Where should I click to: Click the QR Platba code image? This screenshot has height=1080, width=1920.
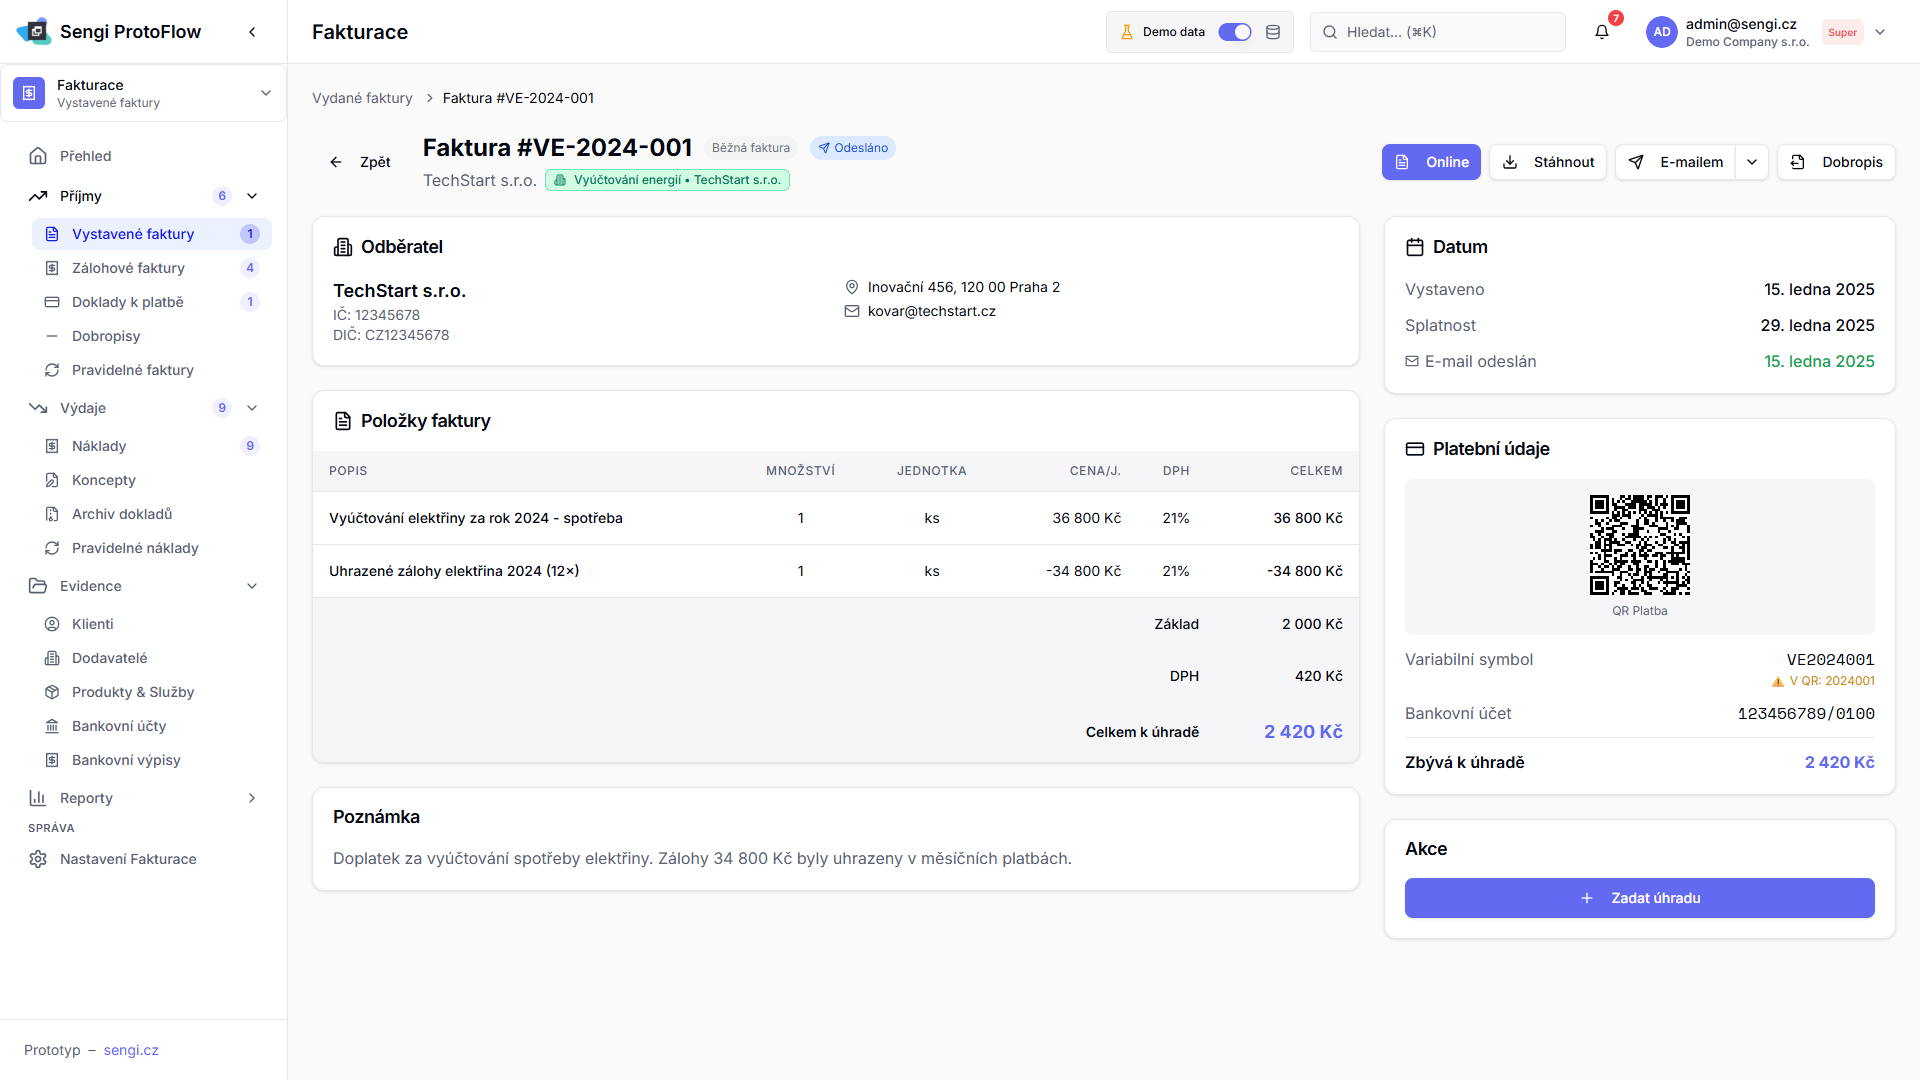click(x=1639, y=545)
